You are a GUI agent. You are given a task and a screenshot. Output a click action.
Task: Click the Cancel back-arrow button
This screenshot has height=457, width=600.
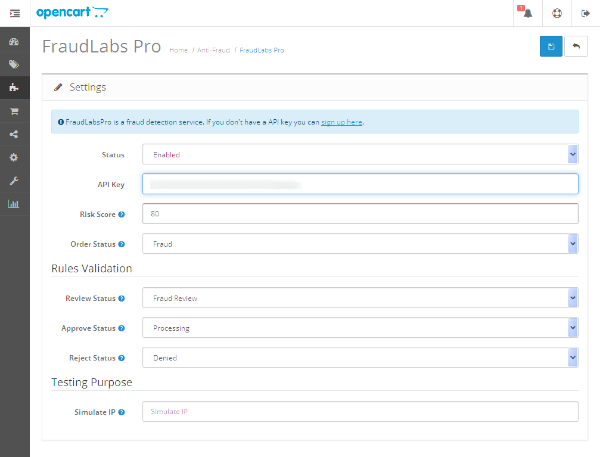click(x=576, y=46)
